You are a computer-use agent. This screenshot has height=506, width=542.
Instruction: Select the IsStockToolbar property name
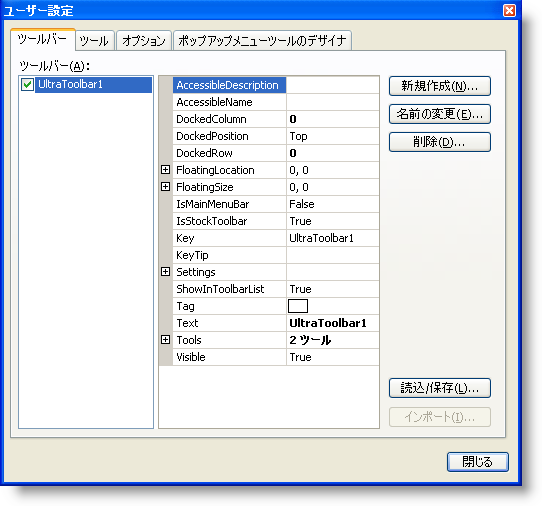[229, 221]
